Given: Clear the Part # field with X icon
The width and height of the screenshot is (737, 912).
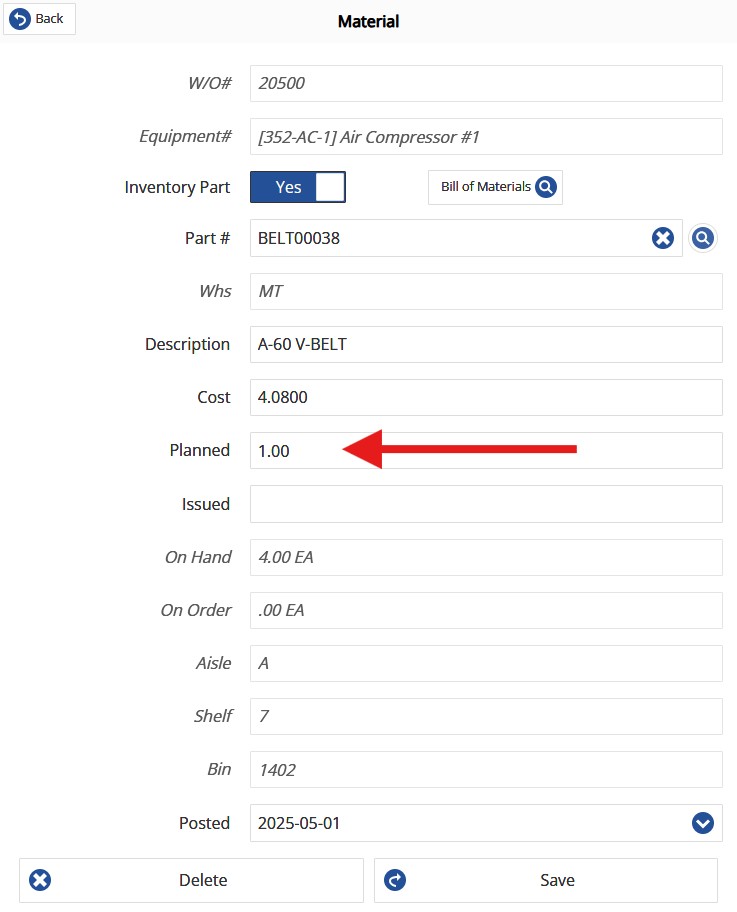Looking at the screenshot, I should pyautogui.click(x=663, y=238).
